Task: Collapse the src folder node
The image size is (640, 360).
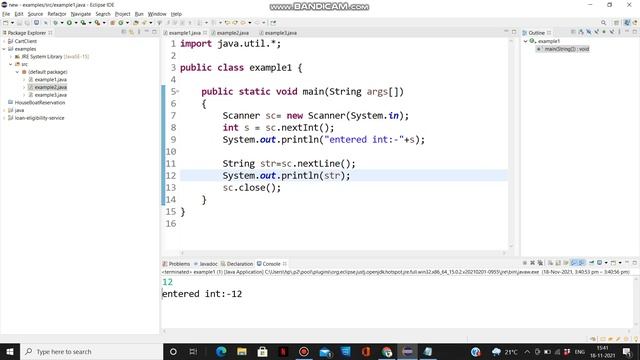Action: [x=11, y=64]
